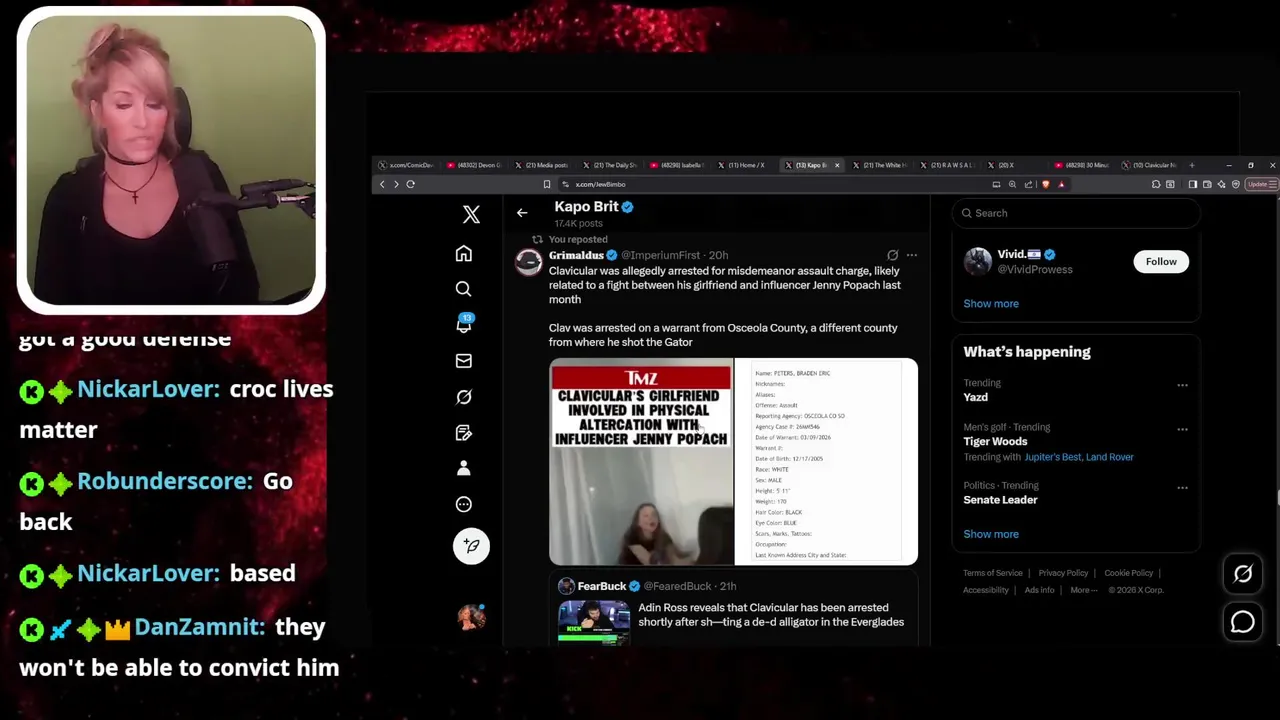Open Vivid profile avatar in suggestions

click(x=977, y=261)
